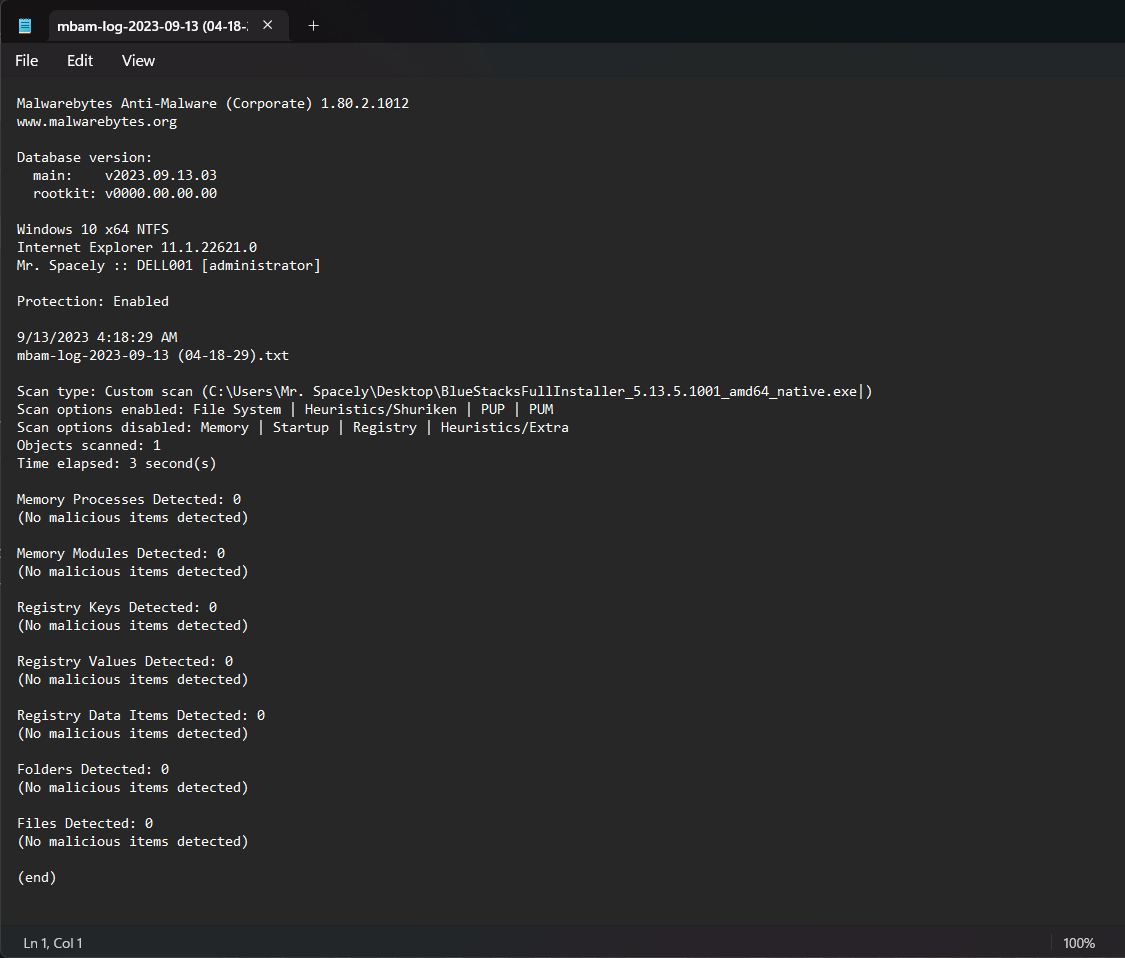Click Time elapsed: 3 second(s) line
The width and height of the screenshot is (1125, 958).
click(x=117, y=463)
